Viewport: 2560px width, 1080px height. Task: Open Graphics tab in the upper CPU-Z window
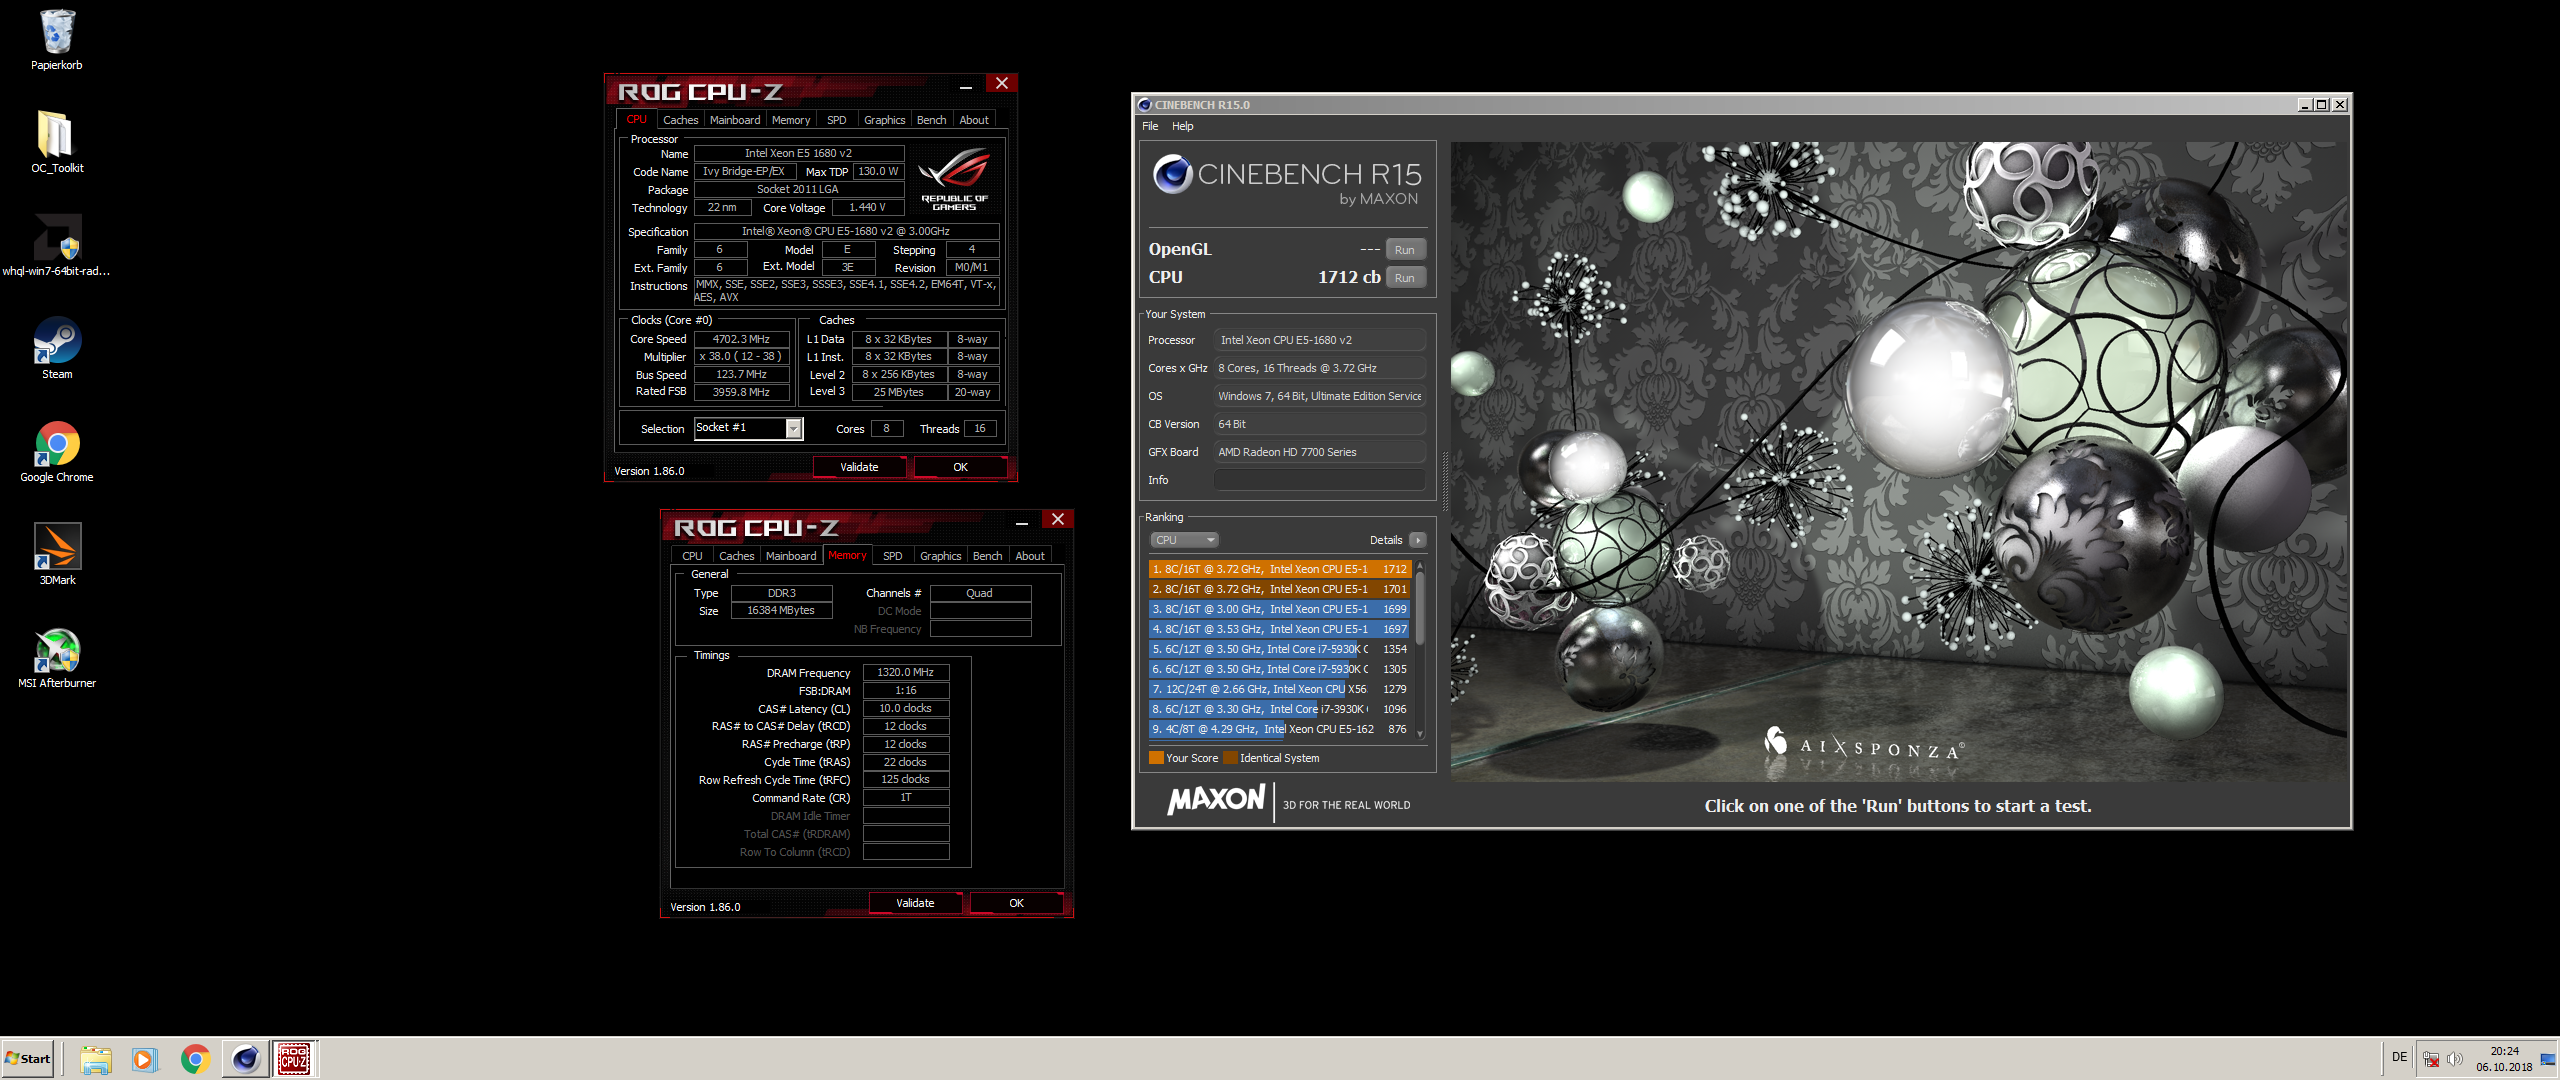click(884, 120)
